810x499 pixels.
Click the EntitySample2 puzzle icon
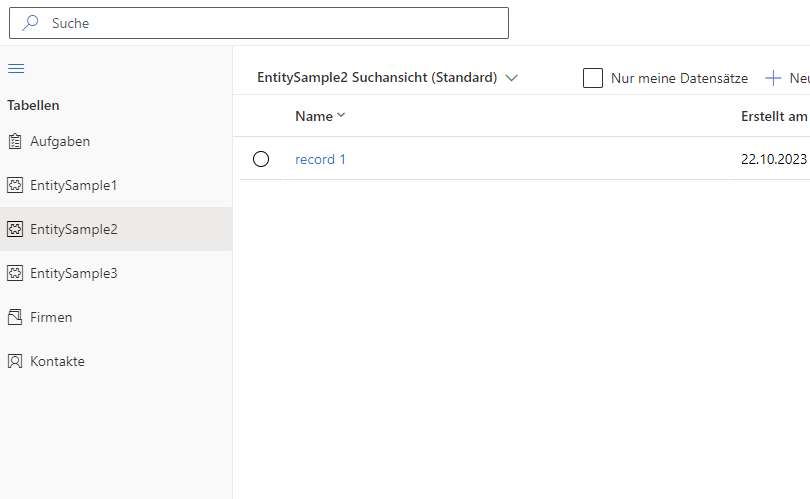(15, 229)
